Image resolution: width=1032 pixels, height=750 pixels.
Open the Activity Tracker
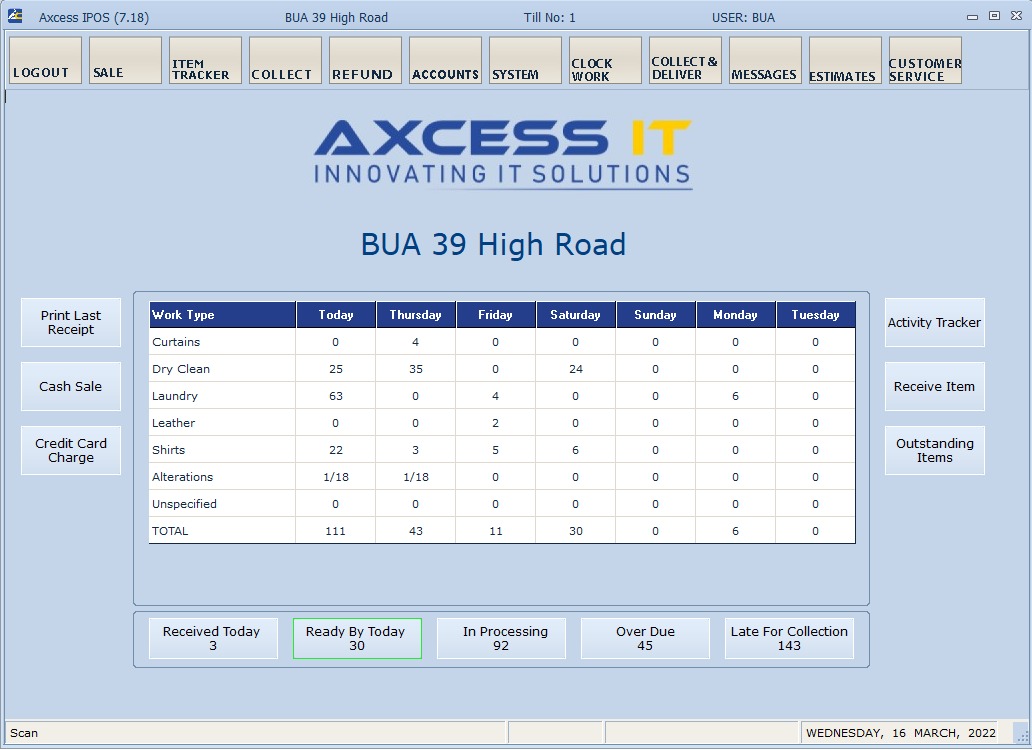coord(934,322)
